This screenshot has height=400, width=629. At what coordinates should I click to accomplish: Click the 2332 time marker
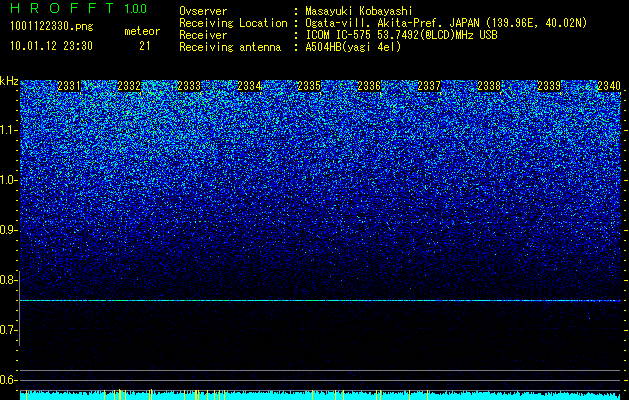[x=129, y=86]
